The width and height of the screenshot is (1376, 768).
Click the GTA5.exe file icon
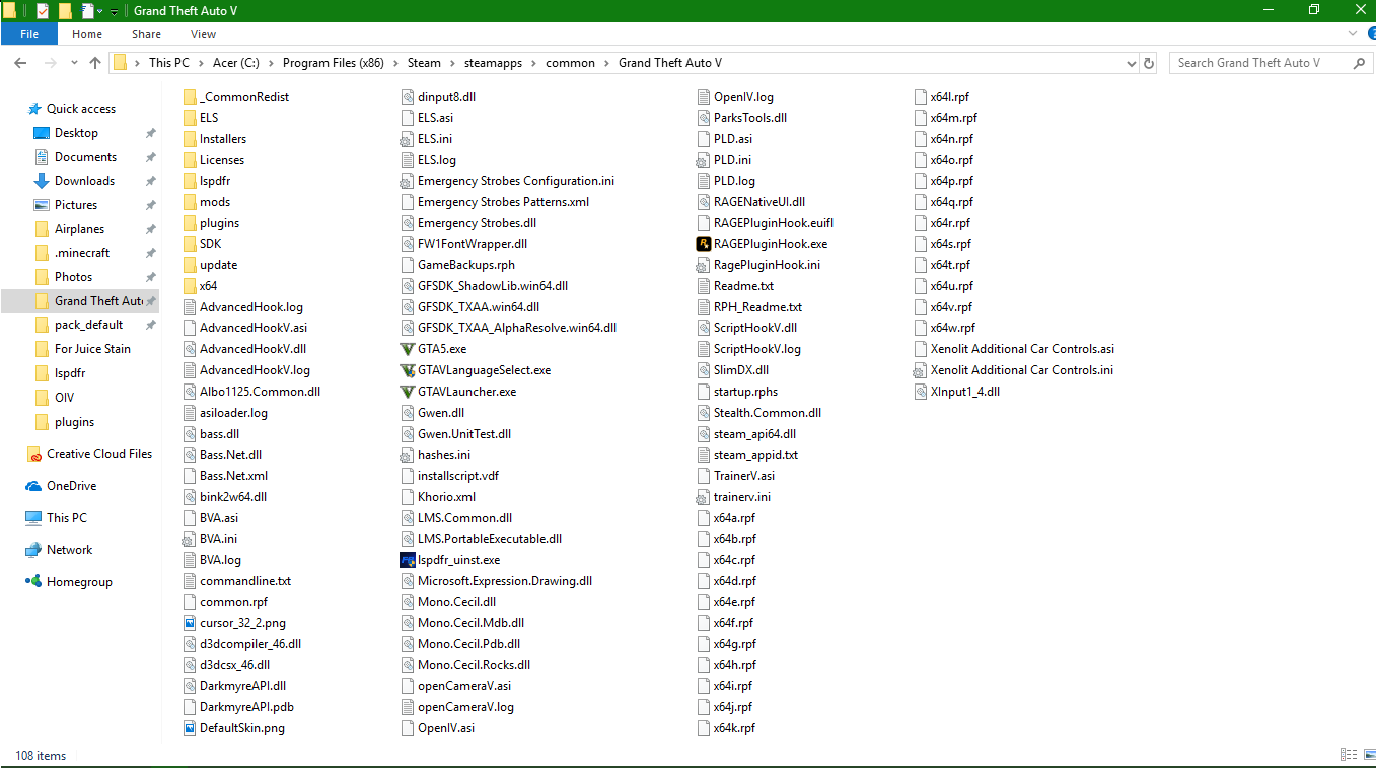pyautogui.click(x=407, y=349)
